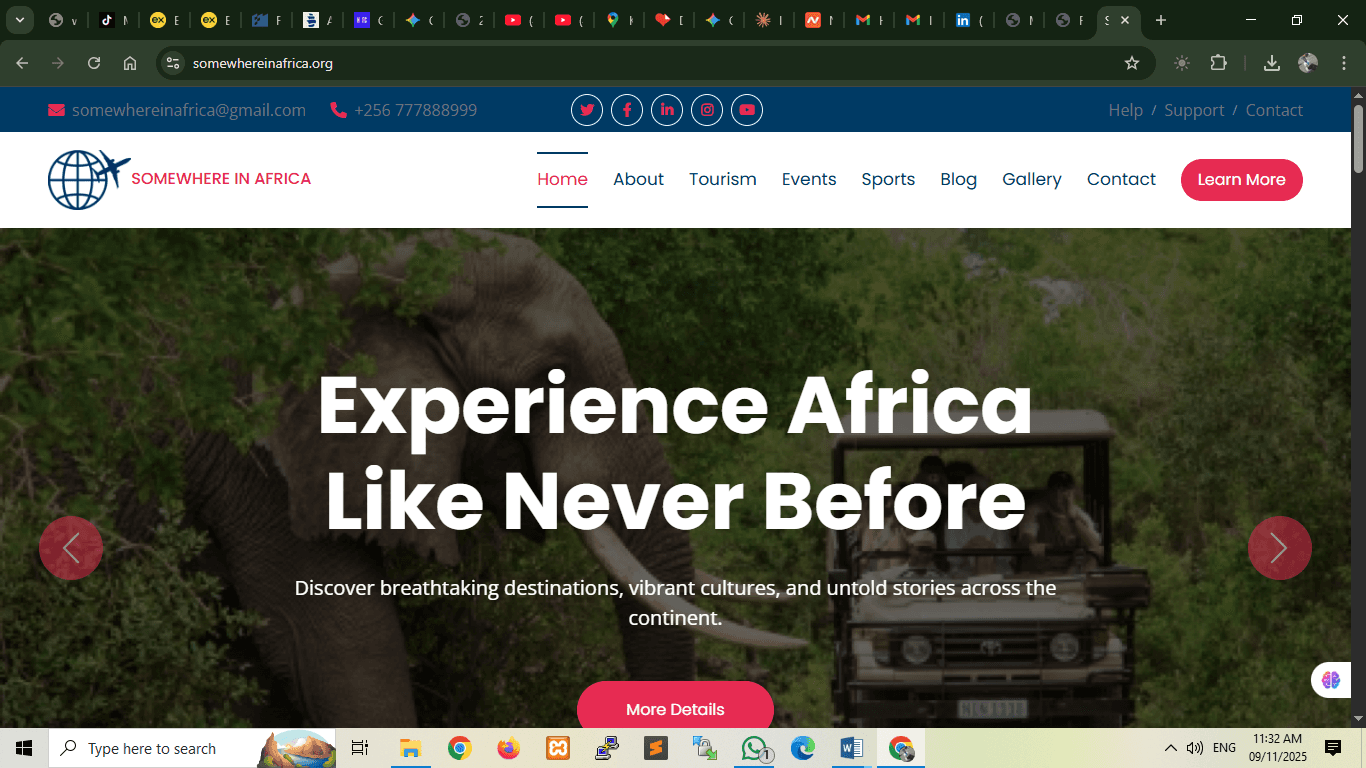Open the LinkedIn social media icon

(x=667, y=110)
